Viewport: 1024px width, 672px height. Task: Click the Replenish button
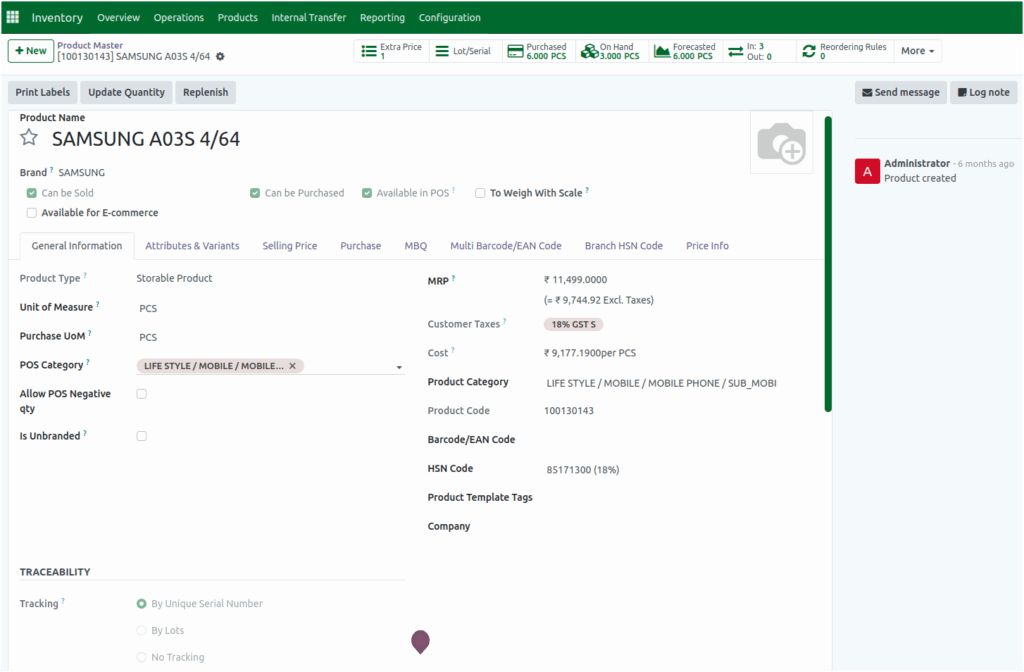205,92
